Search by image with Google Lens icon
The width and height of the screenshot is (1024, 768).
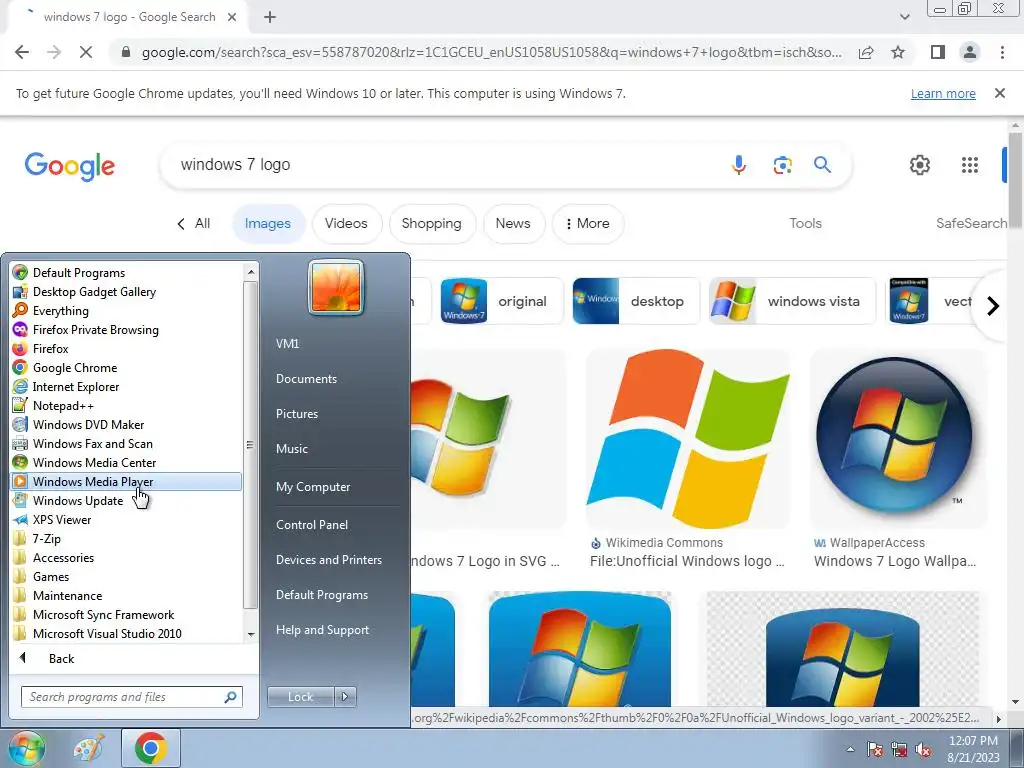pyautogui.click(x=782, y=165)
